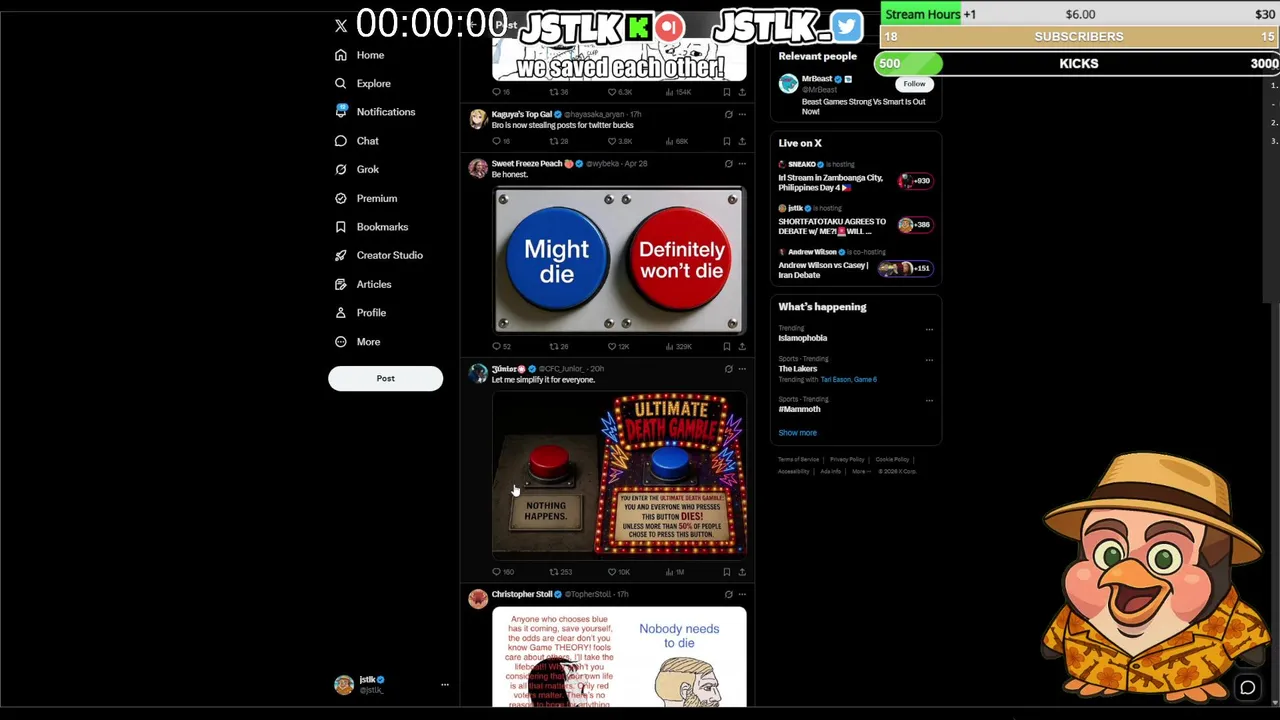Open options dots for Islamophobia trend
Screen dimensions: 1280x720
point(929,329)
